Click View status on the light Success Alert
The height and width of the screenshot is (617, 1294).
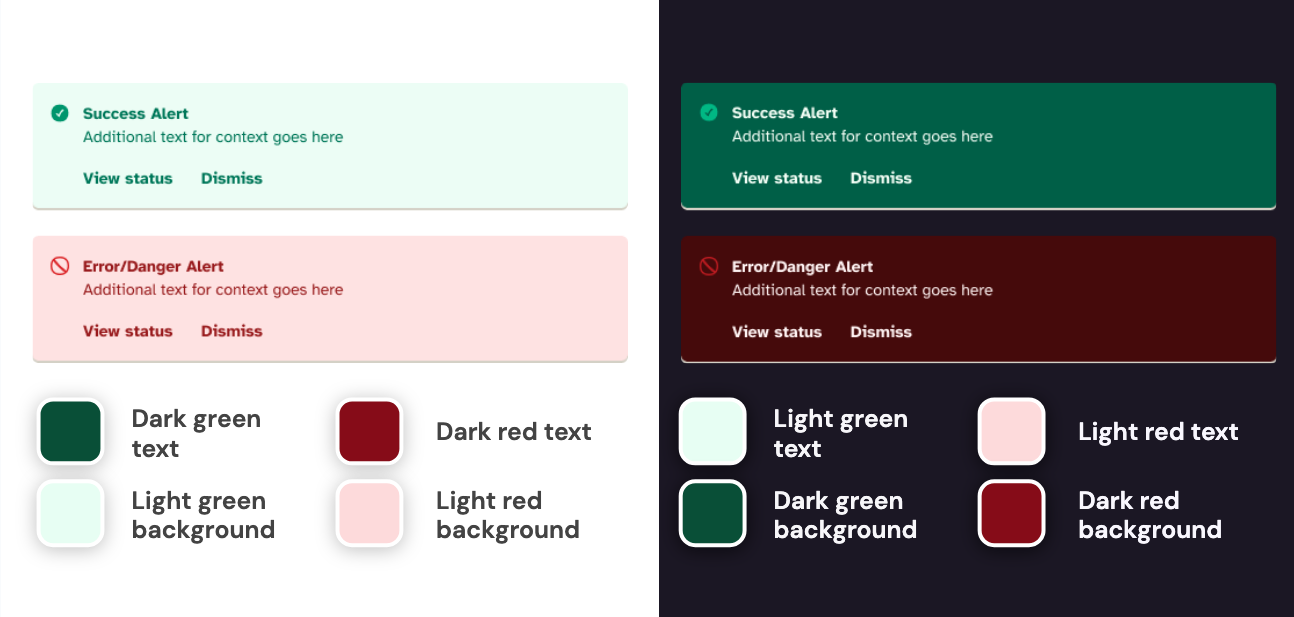coord(128,178)
